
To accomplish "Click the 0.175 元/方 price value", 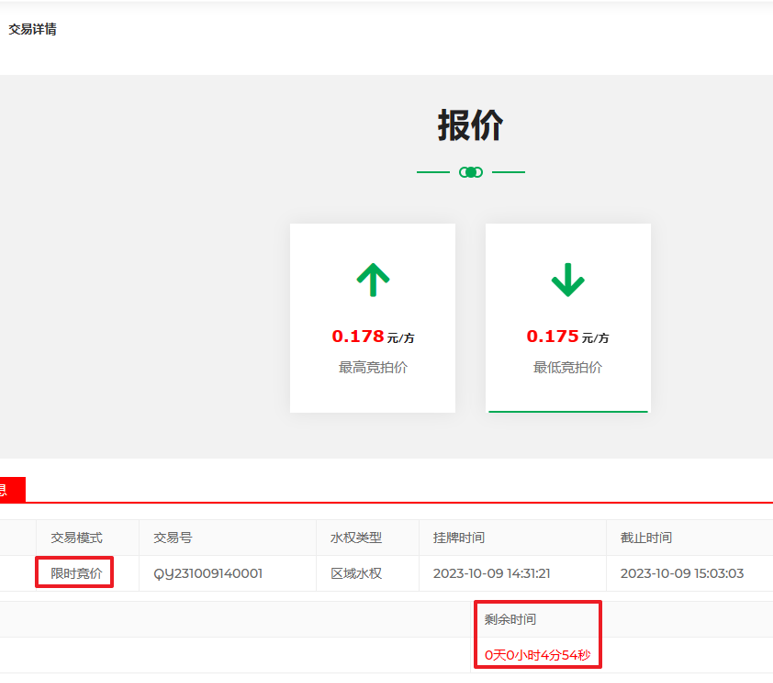I will click(x=567, y=337).
